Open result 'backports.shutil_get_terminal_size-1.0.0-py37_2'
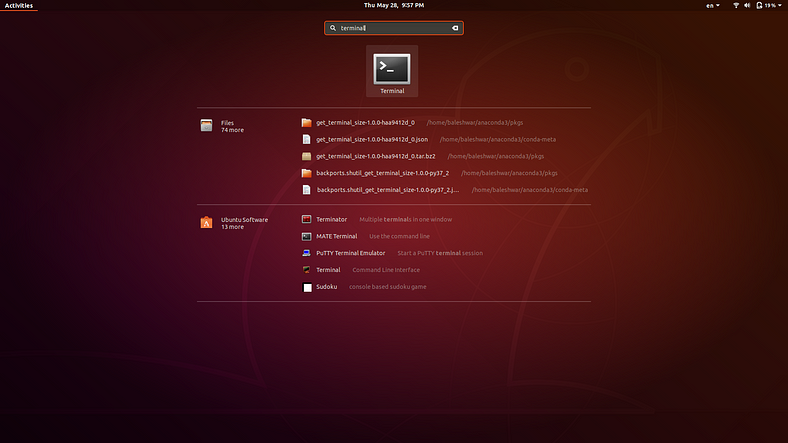This screenshot has width=788, height=443. pos(382,173)
